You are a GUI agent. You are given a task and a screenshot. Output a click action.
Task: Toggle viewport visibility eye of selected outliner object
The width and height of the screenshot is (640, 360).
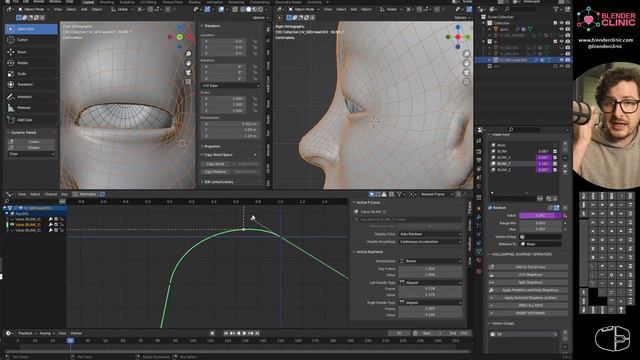[x=561, y=60]
